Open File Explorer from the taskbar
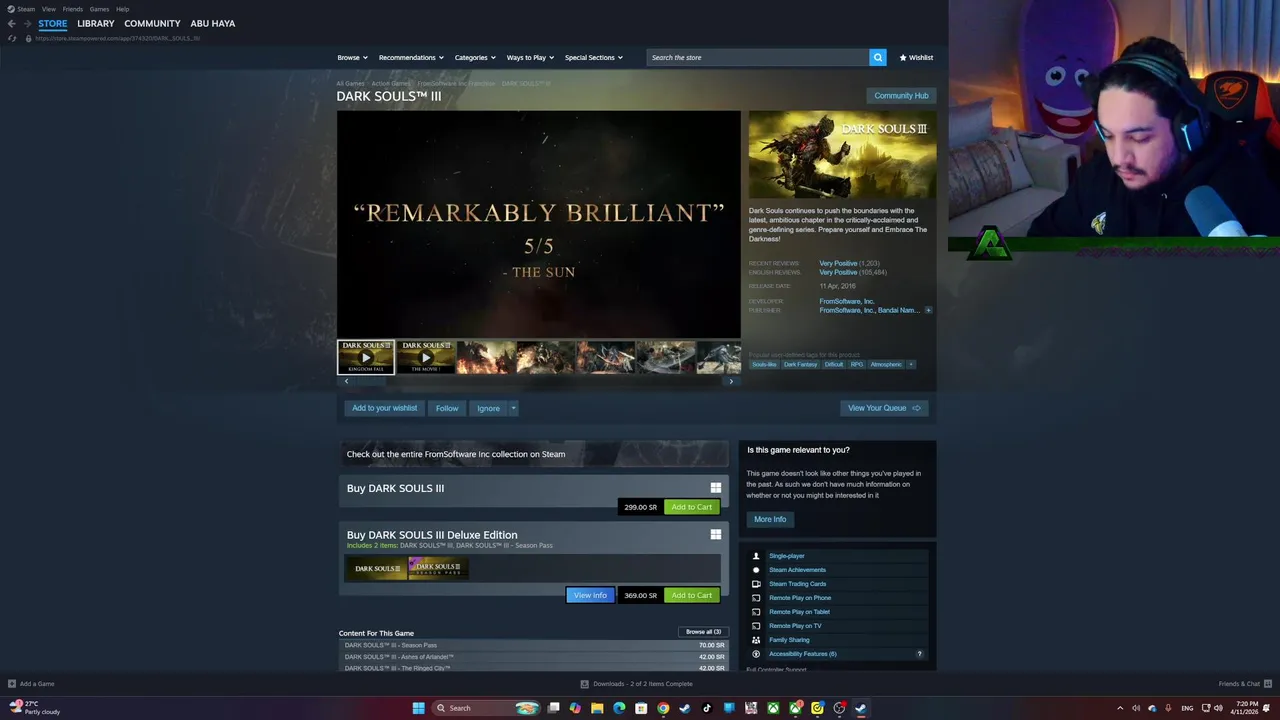1280x720 pixels. (597, 708)
